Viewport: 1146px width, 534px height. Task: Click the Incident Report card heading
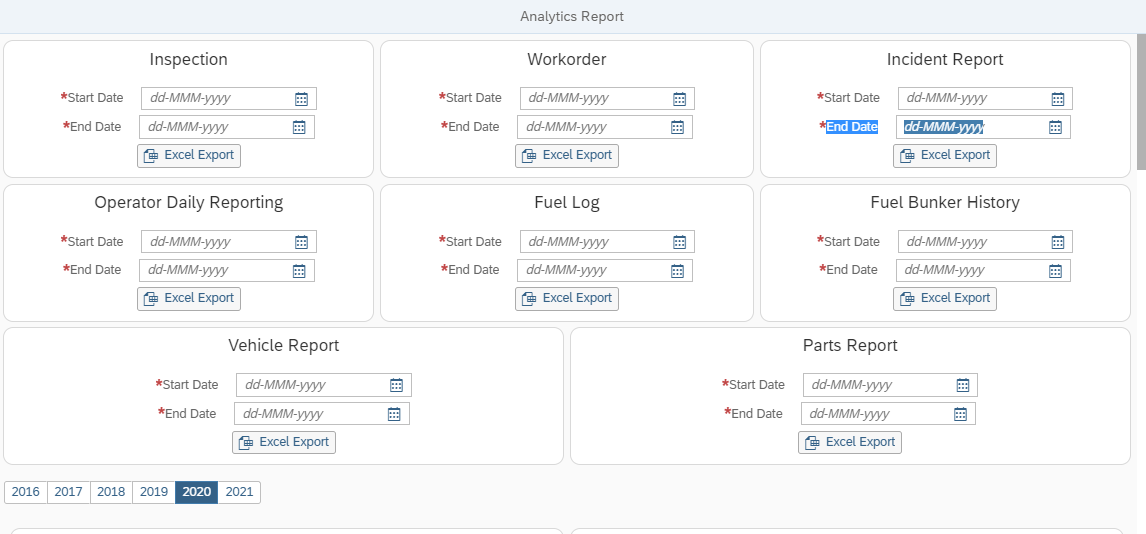click(x=945, y=59)
